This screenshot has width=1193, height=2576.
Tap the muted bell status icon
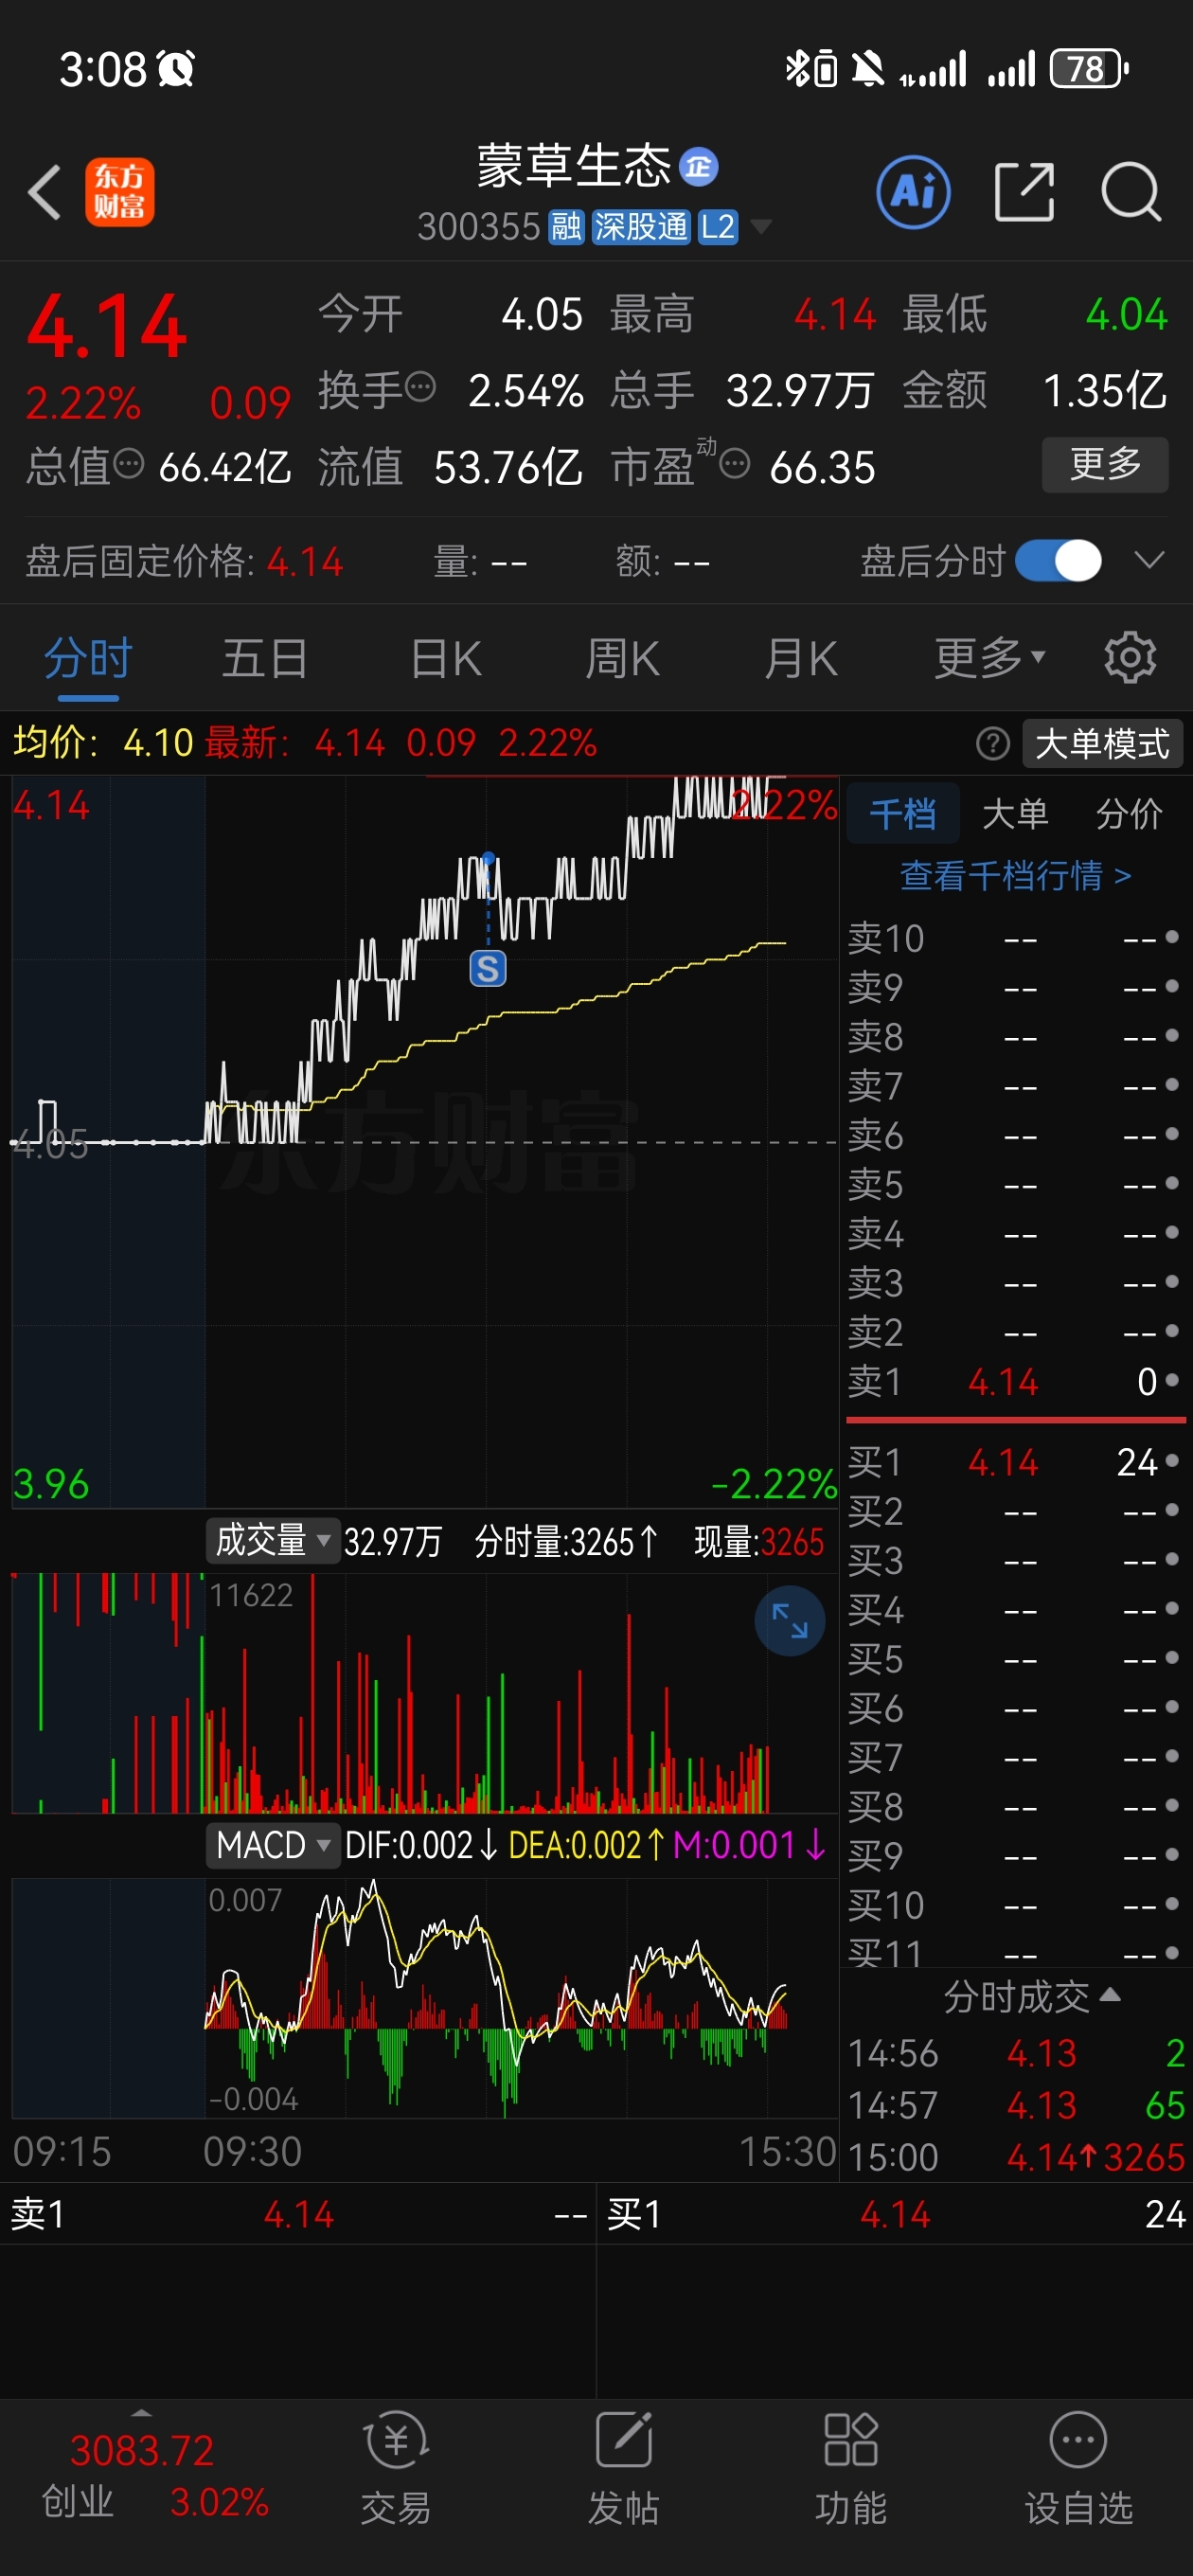[x=867, y=69]
